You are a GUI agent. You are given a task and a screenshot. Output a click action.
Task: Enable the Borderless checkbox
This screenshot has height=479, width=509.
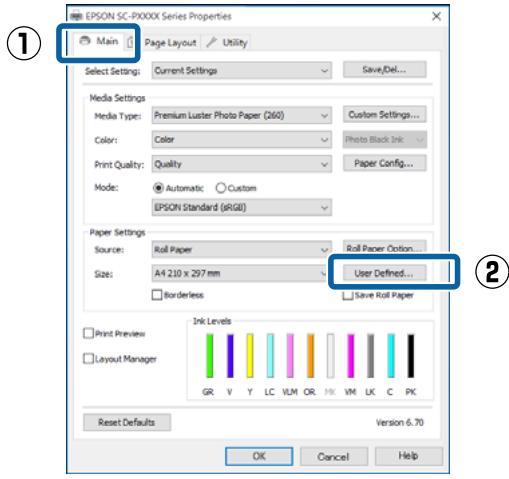tap(157, 295)
